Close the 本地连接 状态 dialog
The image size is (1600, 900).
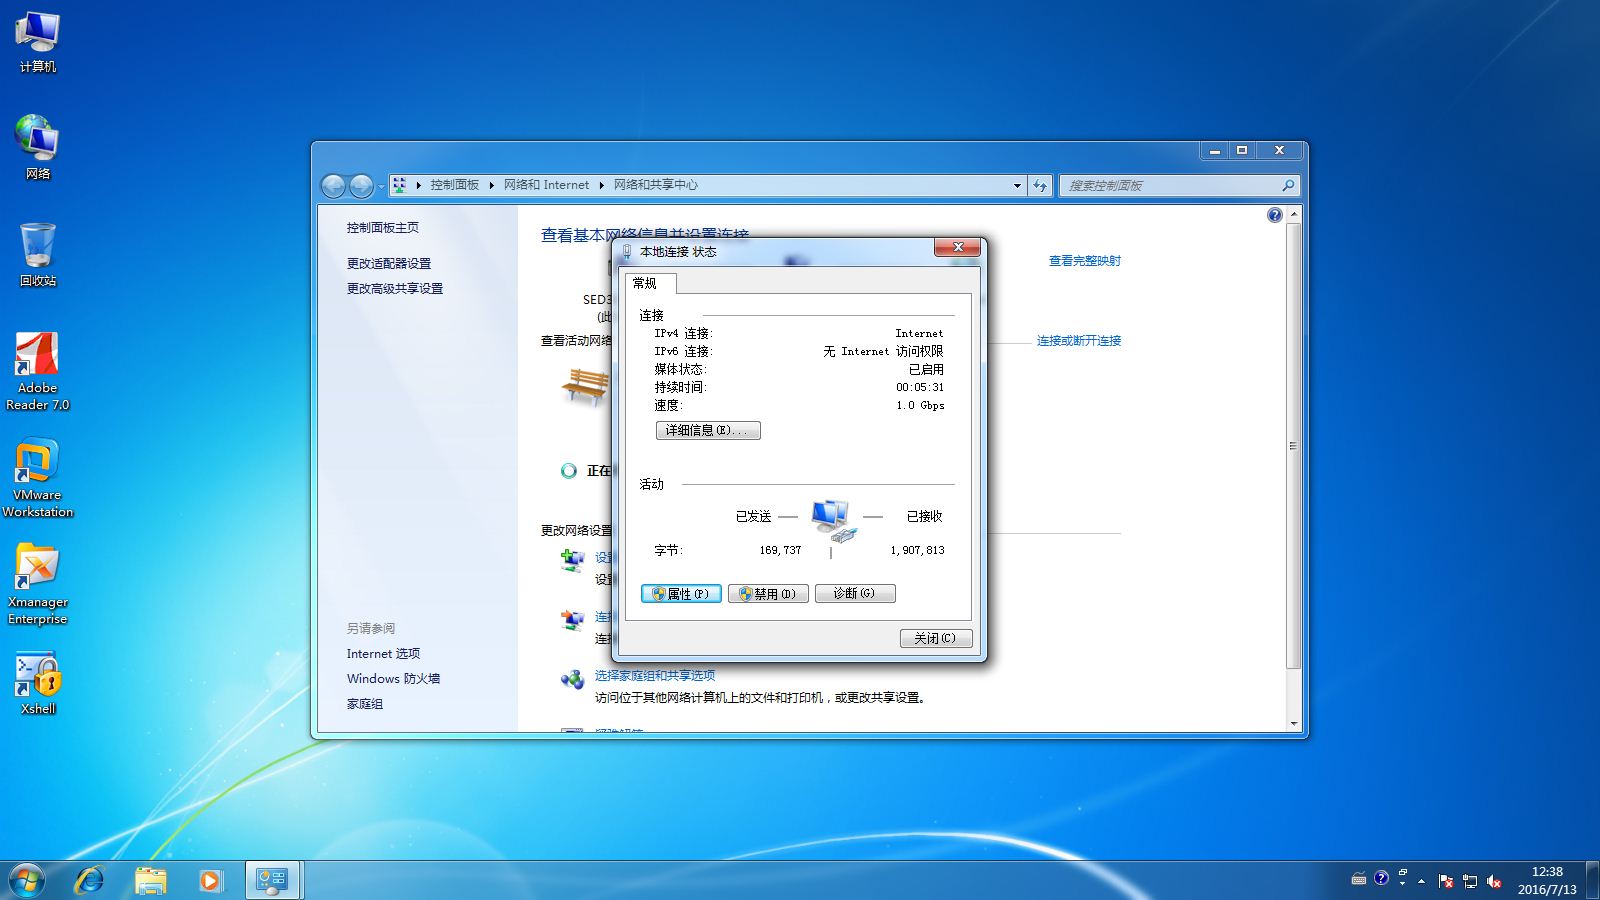point(958,247)
